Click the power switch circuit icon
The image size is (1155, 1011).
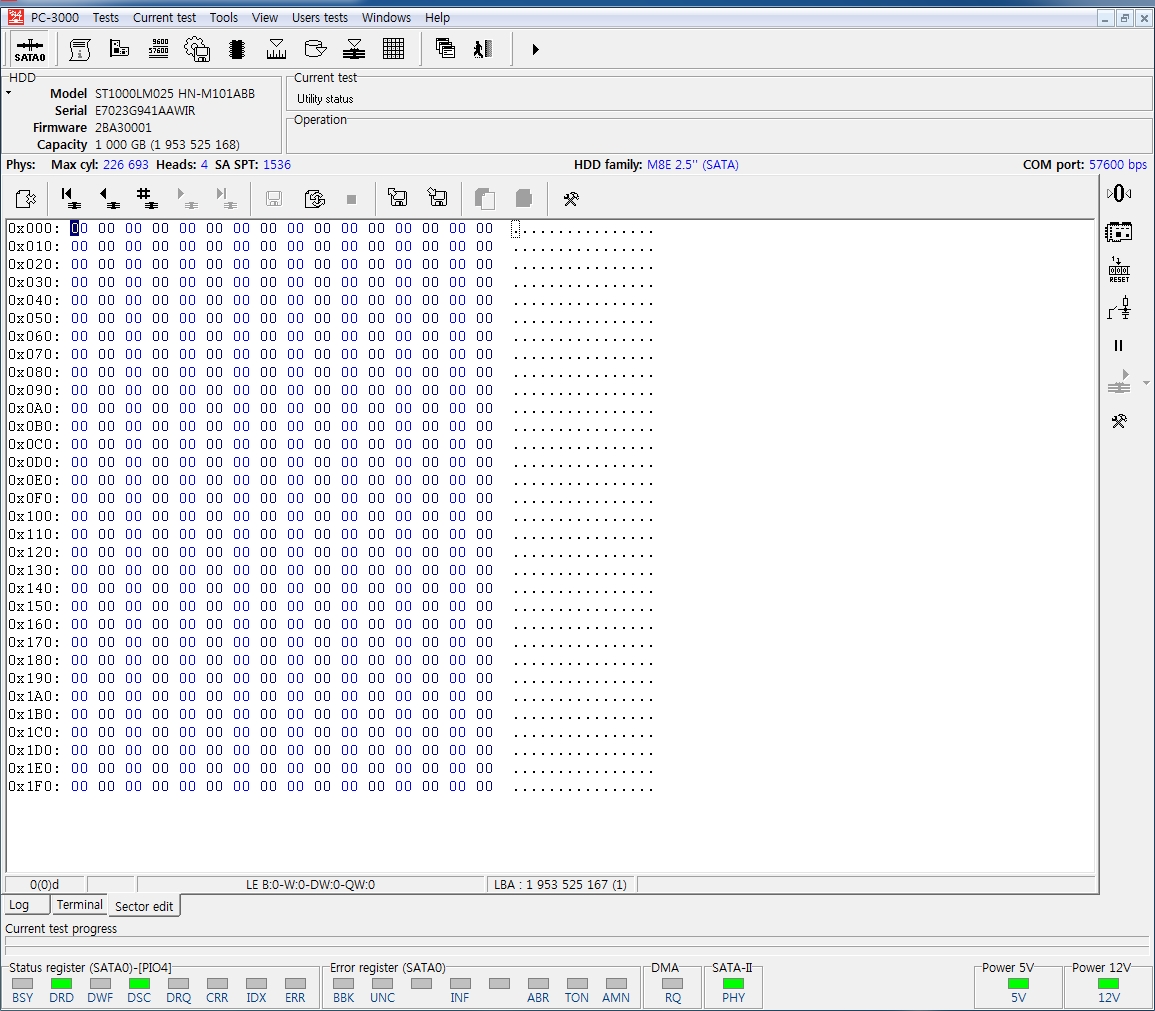point(1118,311)
